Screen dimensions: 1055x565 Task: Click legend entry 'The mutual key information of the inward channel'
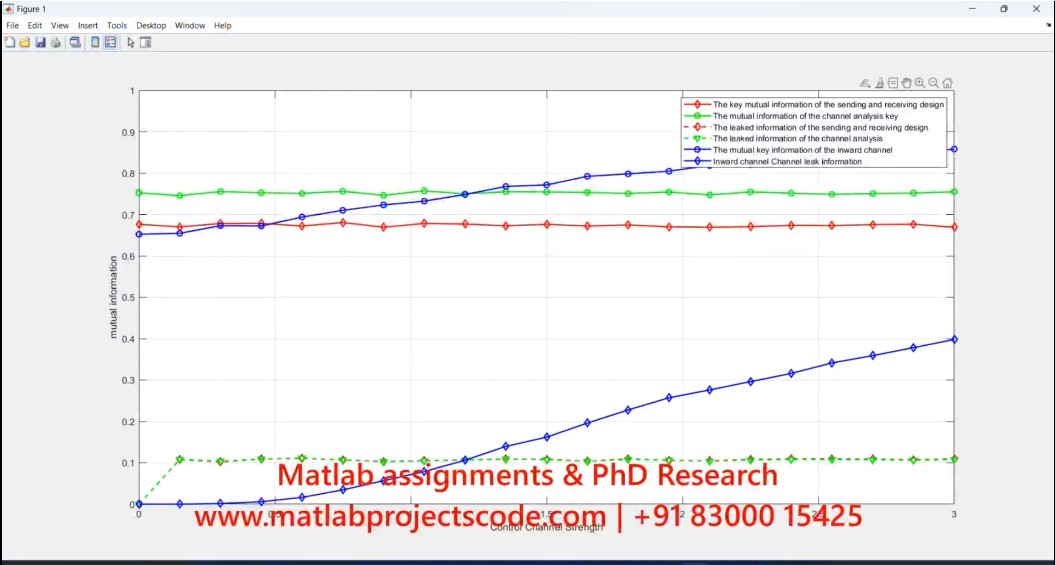coord(802,150)
